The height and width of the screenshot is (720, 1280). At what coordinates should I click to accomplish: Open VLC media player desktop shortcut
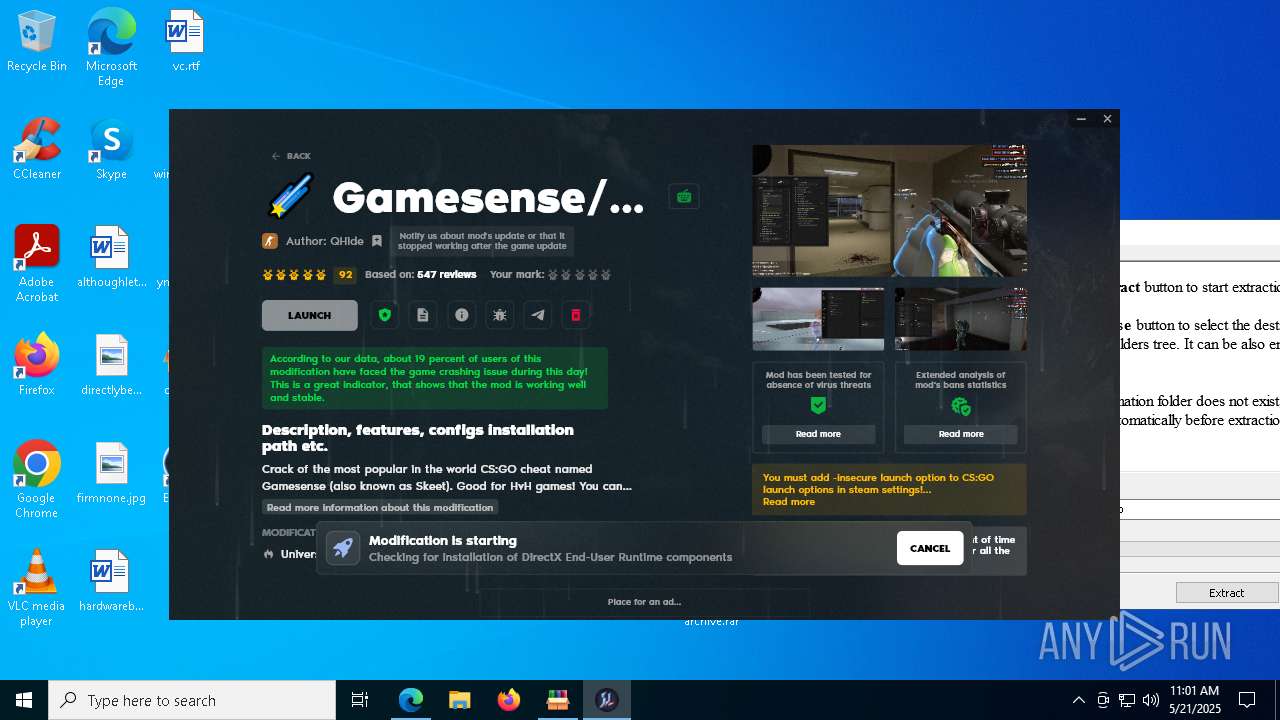pyautogui.click(x=37, y=588)
